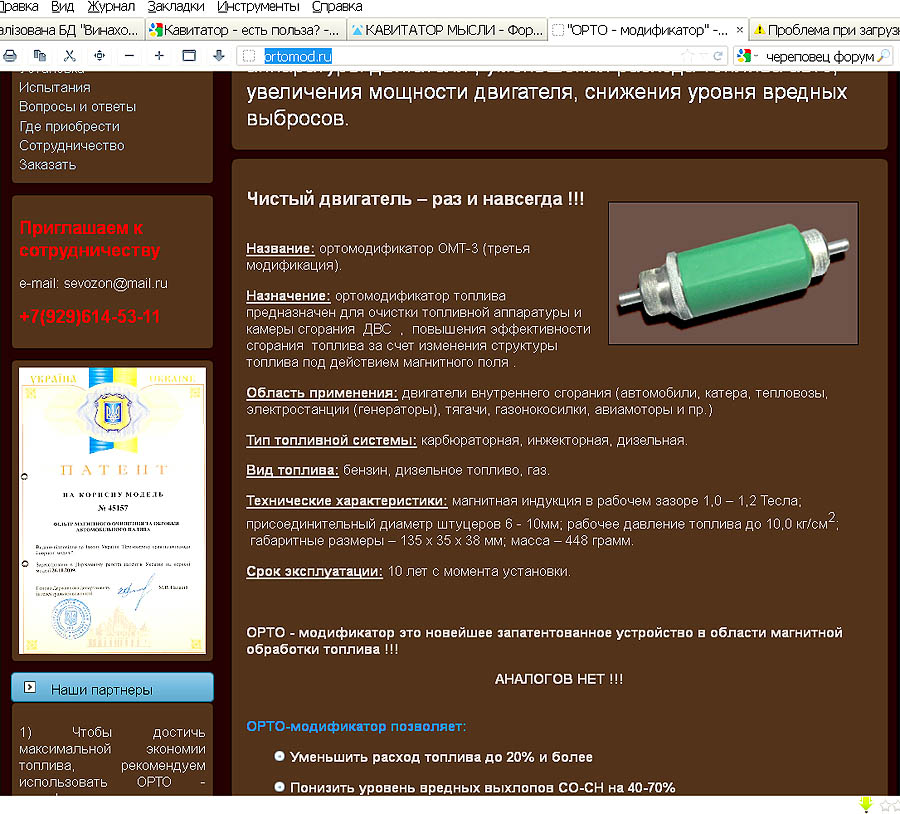This screenshot has width=900, height=814.
Task: Click the sevozon@mail.ru email address
Action: tap(115, 283)
